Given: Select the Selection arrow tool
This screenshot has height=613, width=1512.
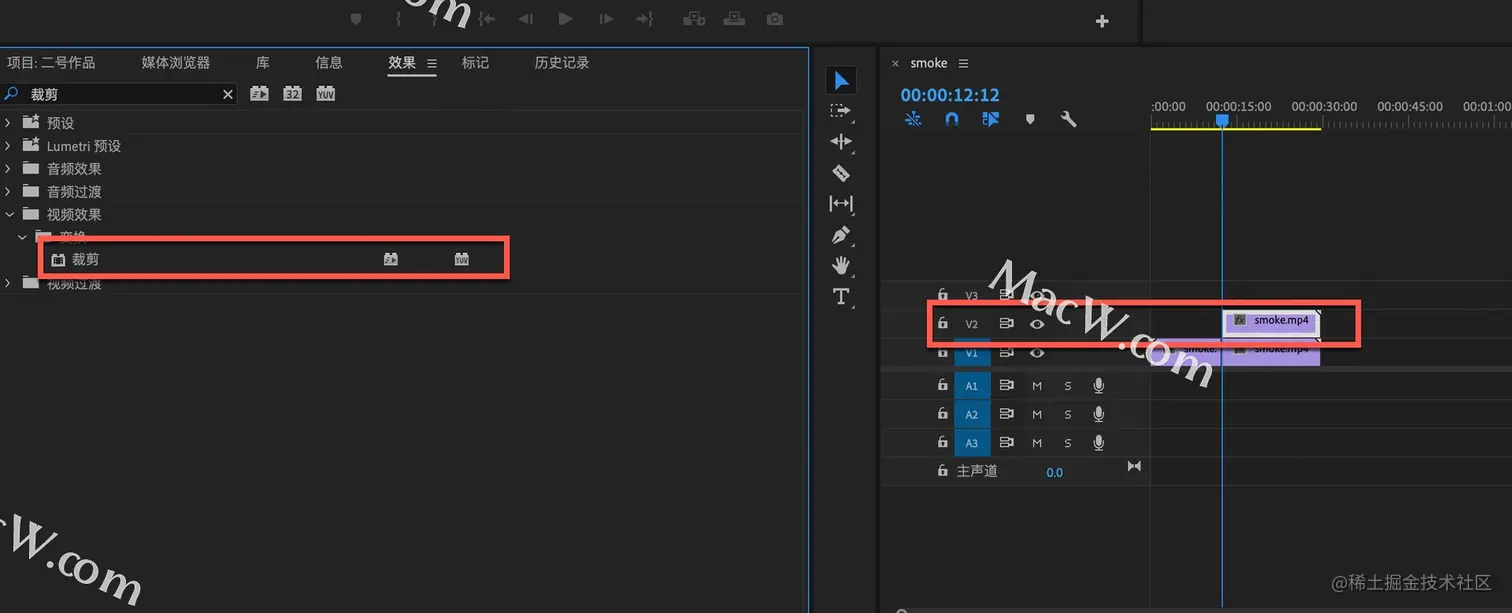Looking at the screenshot, I should [x=842, y=80].
